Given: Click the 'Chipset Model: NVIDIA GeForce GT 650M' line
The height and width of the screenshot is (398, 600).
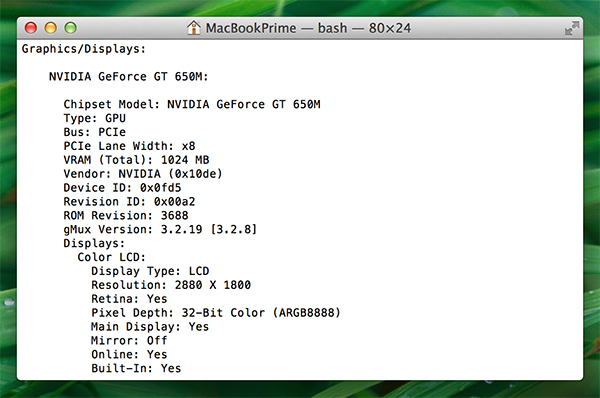Looking at the screenshot, I should pyautogui.click(x=192, y=104).
